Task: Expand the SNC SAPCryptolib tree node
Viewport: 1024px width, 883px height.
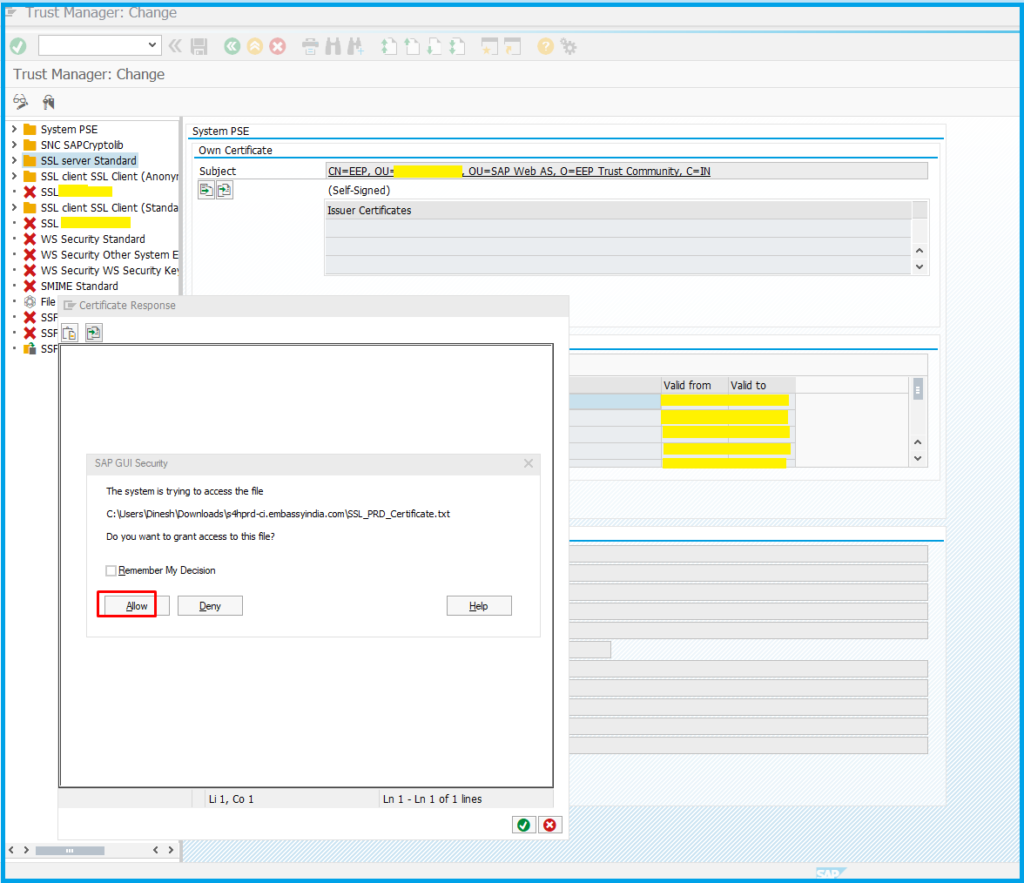Action: [x=14, y=145]
